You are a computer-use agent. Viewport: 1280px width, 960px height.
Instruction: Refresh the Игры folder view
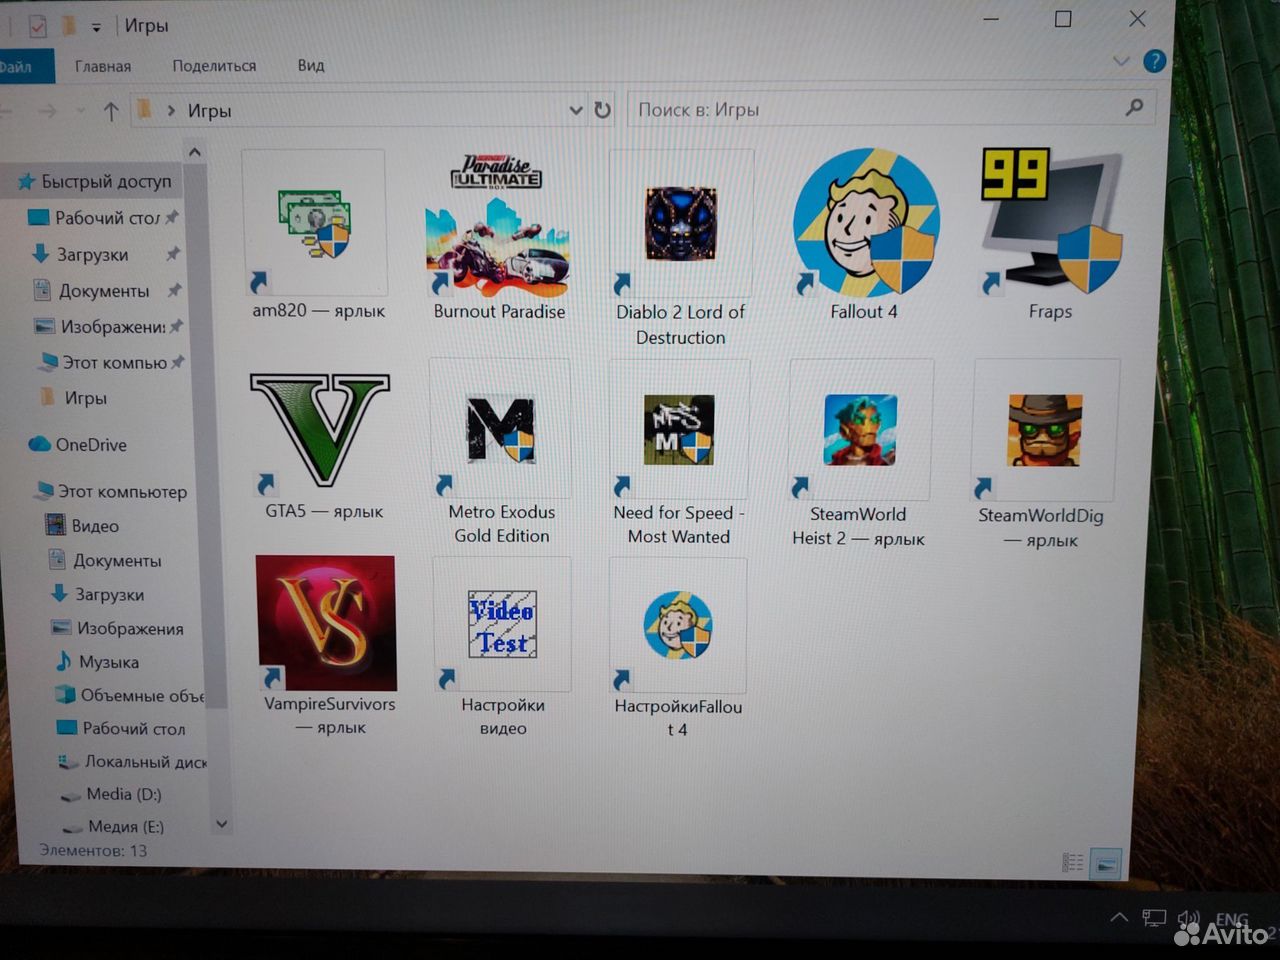point(602,110)
